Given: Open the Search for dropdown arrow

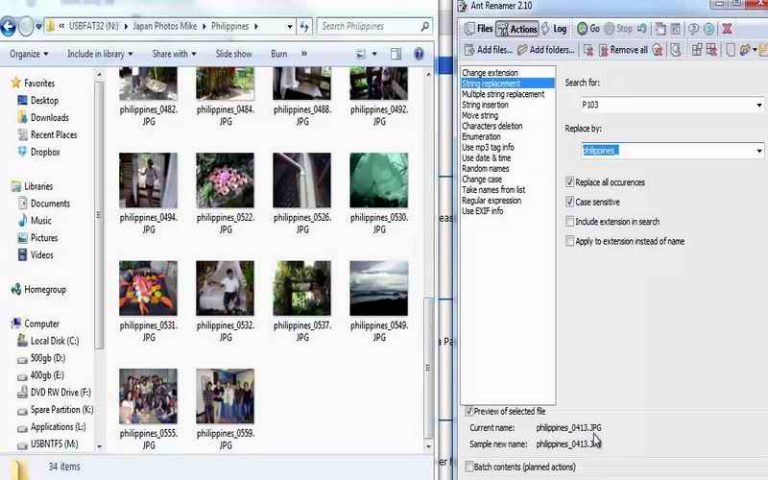Looking at the screenshot, I should point(759,103).
